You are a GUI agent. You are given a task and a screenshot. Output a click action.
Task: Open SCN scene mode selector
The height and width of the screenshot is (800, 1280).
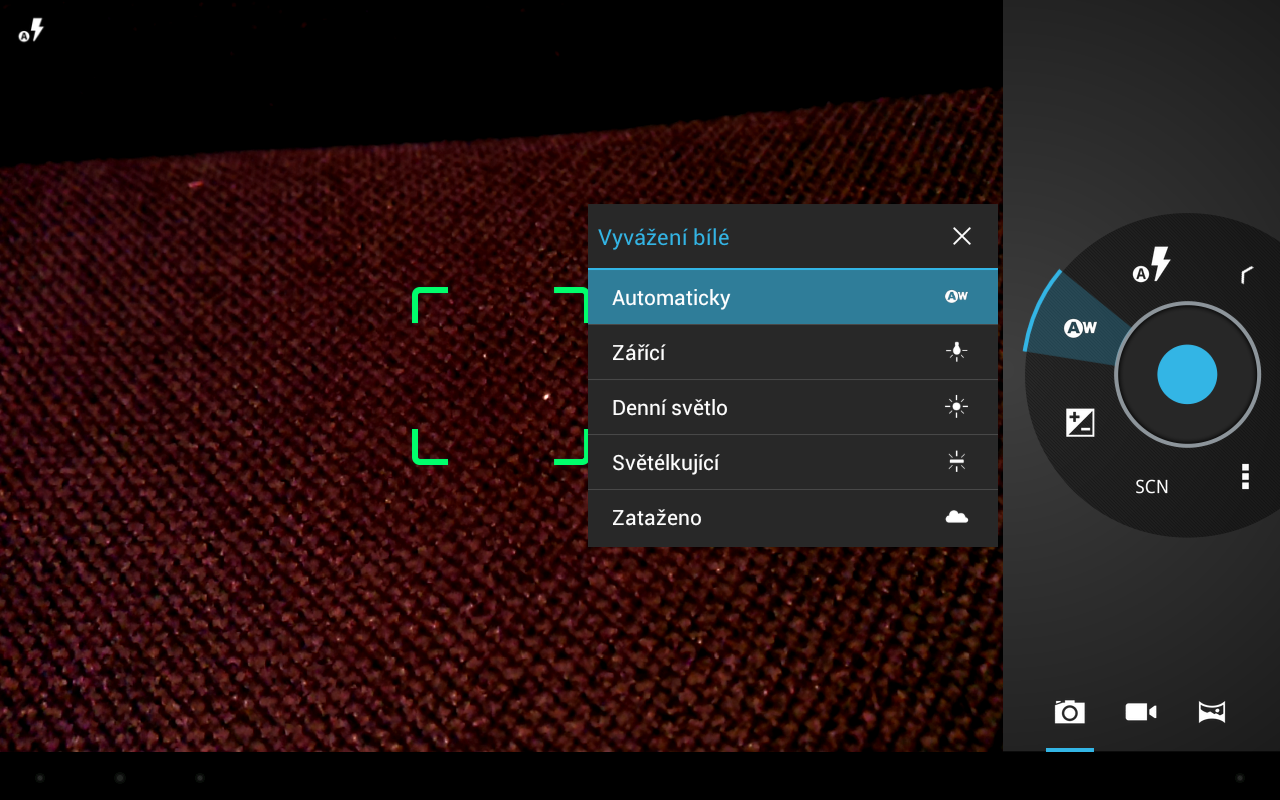click(1152, 487)
